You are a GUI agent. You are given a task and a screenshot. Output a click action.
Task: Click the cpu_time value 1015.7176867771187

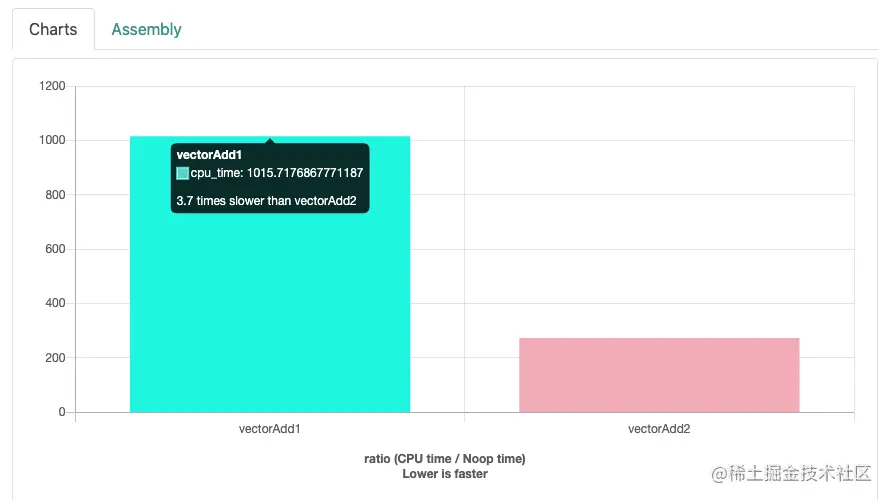pyautogui.click(x=305, y=173)
